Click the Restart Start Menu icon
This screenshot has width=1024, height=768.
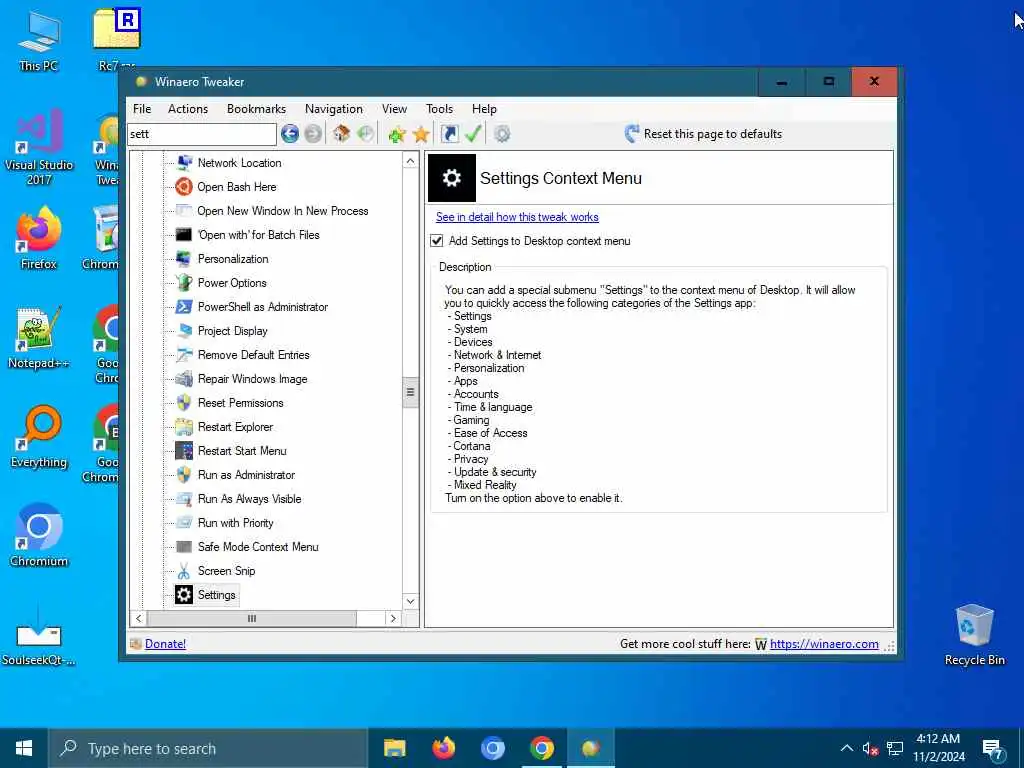pyautogui.click(x=184, y=451)
